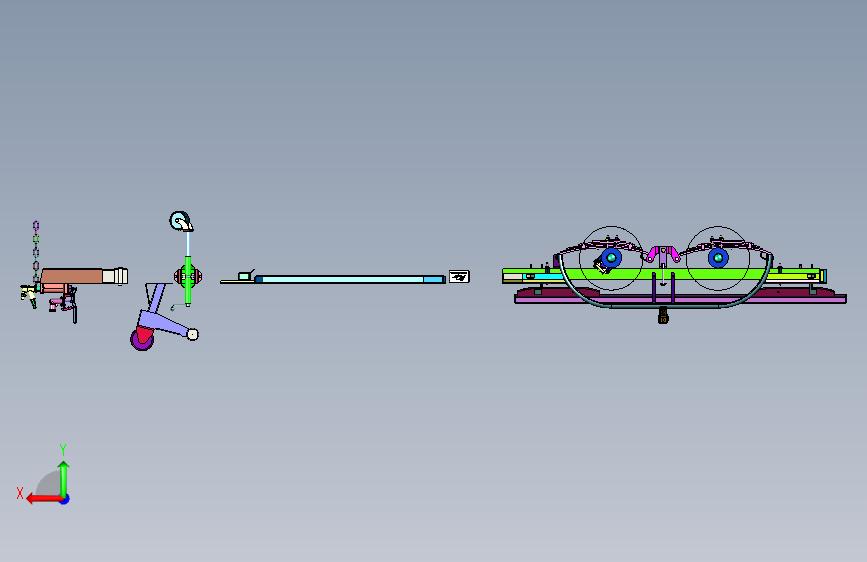Select the white end cap of brown cylinder
The height and width of the screenshot is (562, 867).
click(x=116, y=276)
